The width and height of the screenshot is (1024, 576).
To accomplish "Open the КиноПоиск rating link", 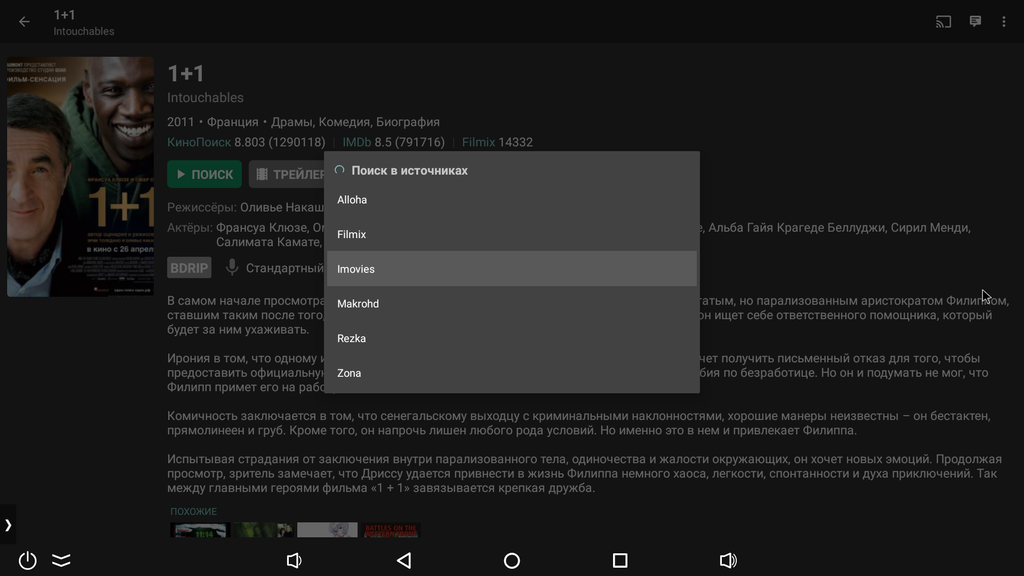I will click(199, 142).
